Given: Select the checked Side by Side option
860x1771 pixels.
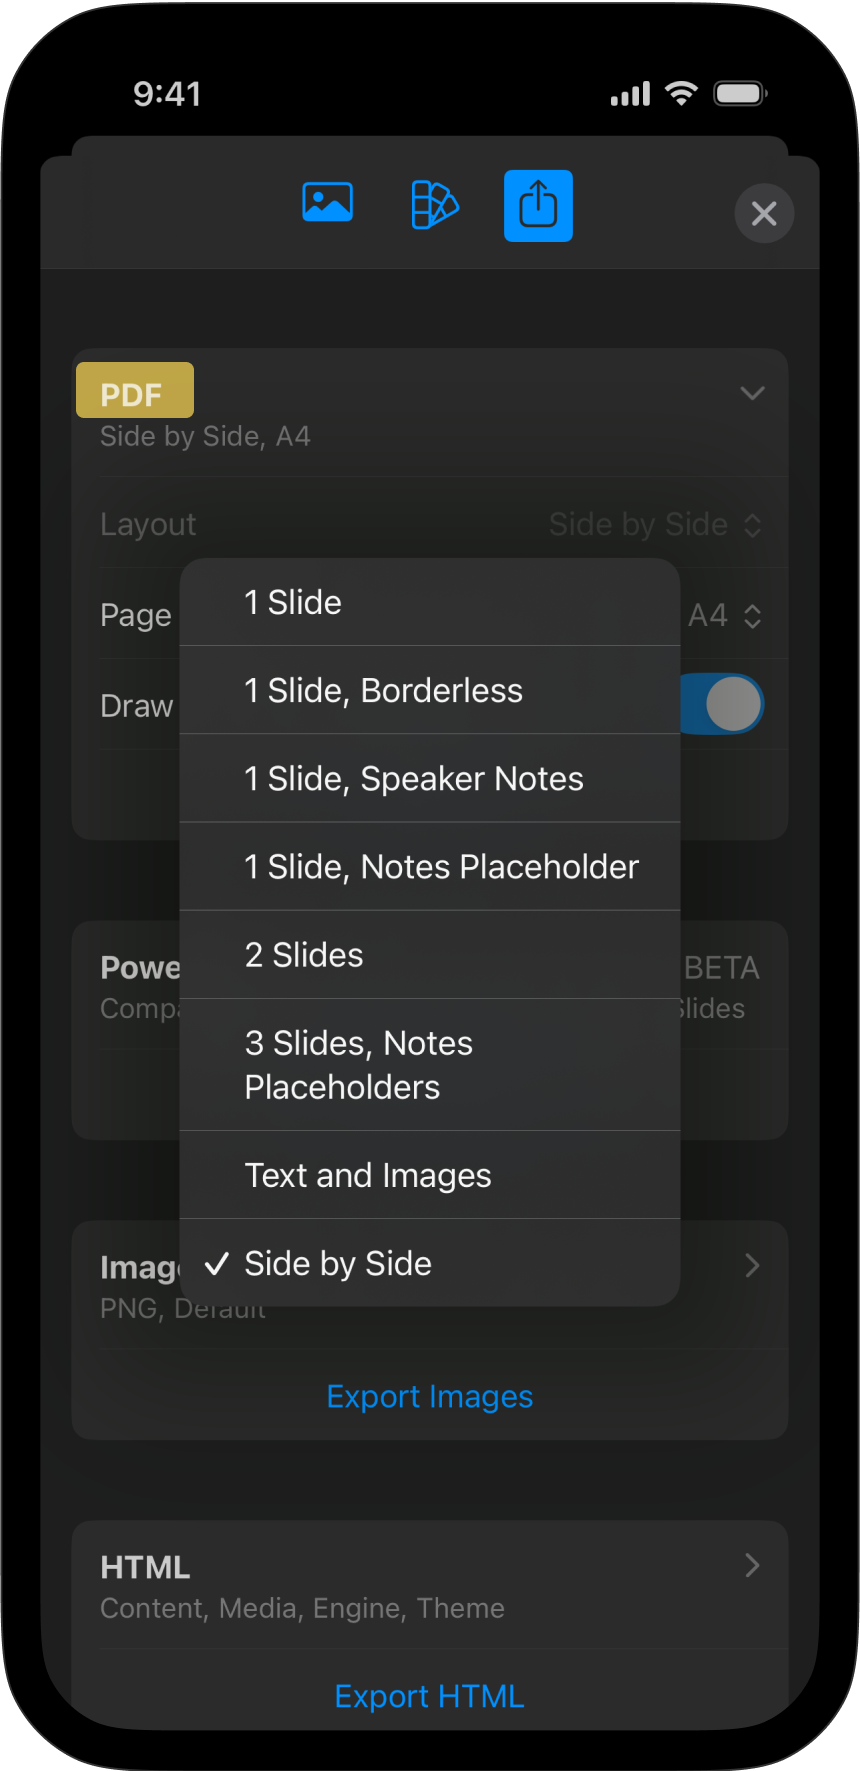Looking at the screenshot, I should [x=430, y=1264].
